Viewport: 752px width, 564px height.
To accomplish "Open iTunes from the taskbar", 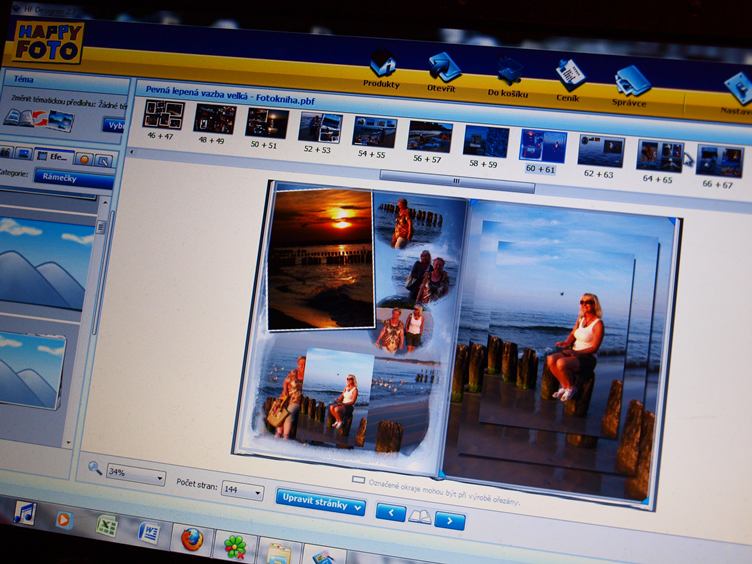I will pyautogui.click(x=24, y=512).
